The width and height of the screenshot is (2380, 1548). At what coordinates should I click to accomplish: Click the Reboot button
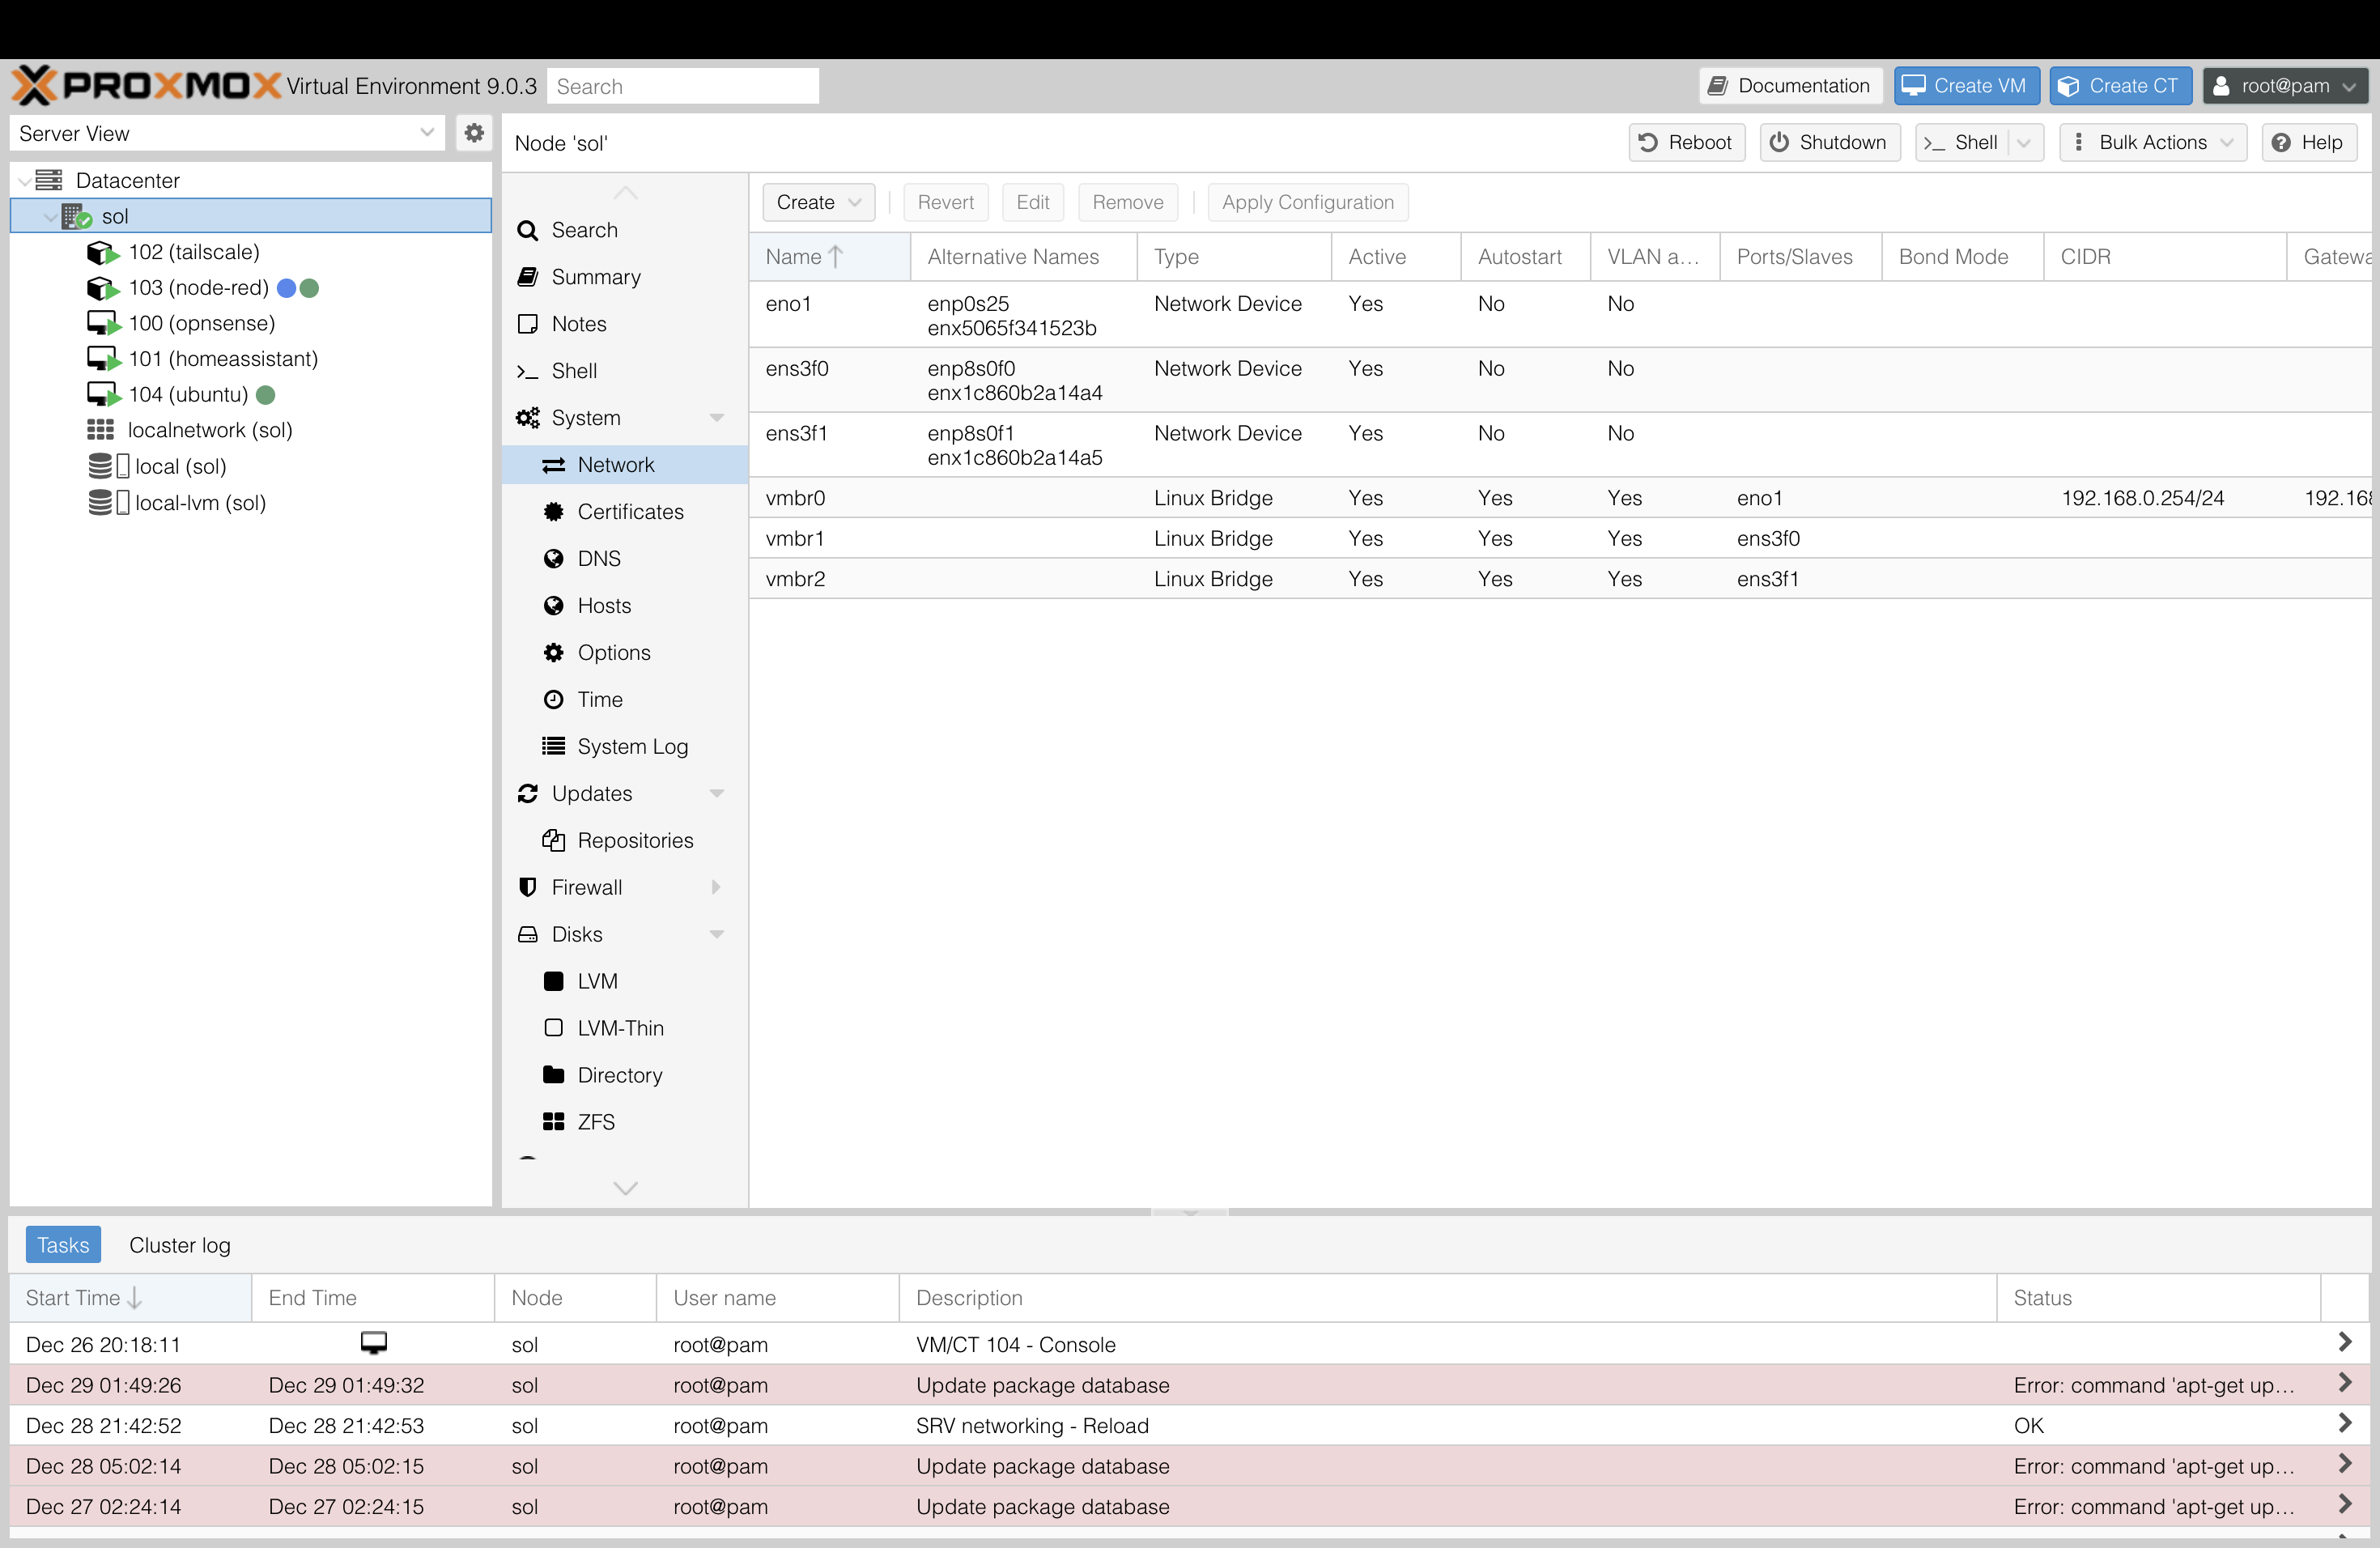click(x=1686, y=142)
